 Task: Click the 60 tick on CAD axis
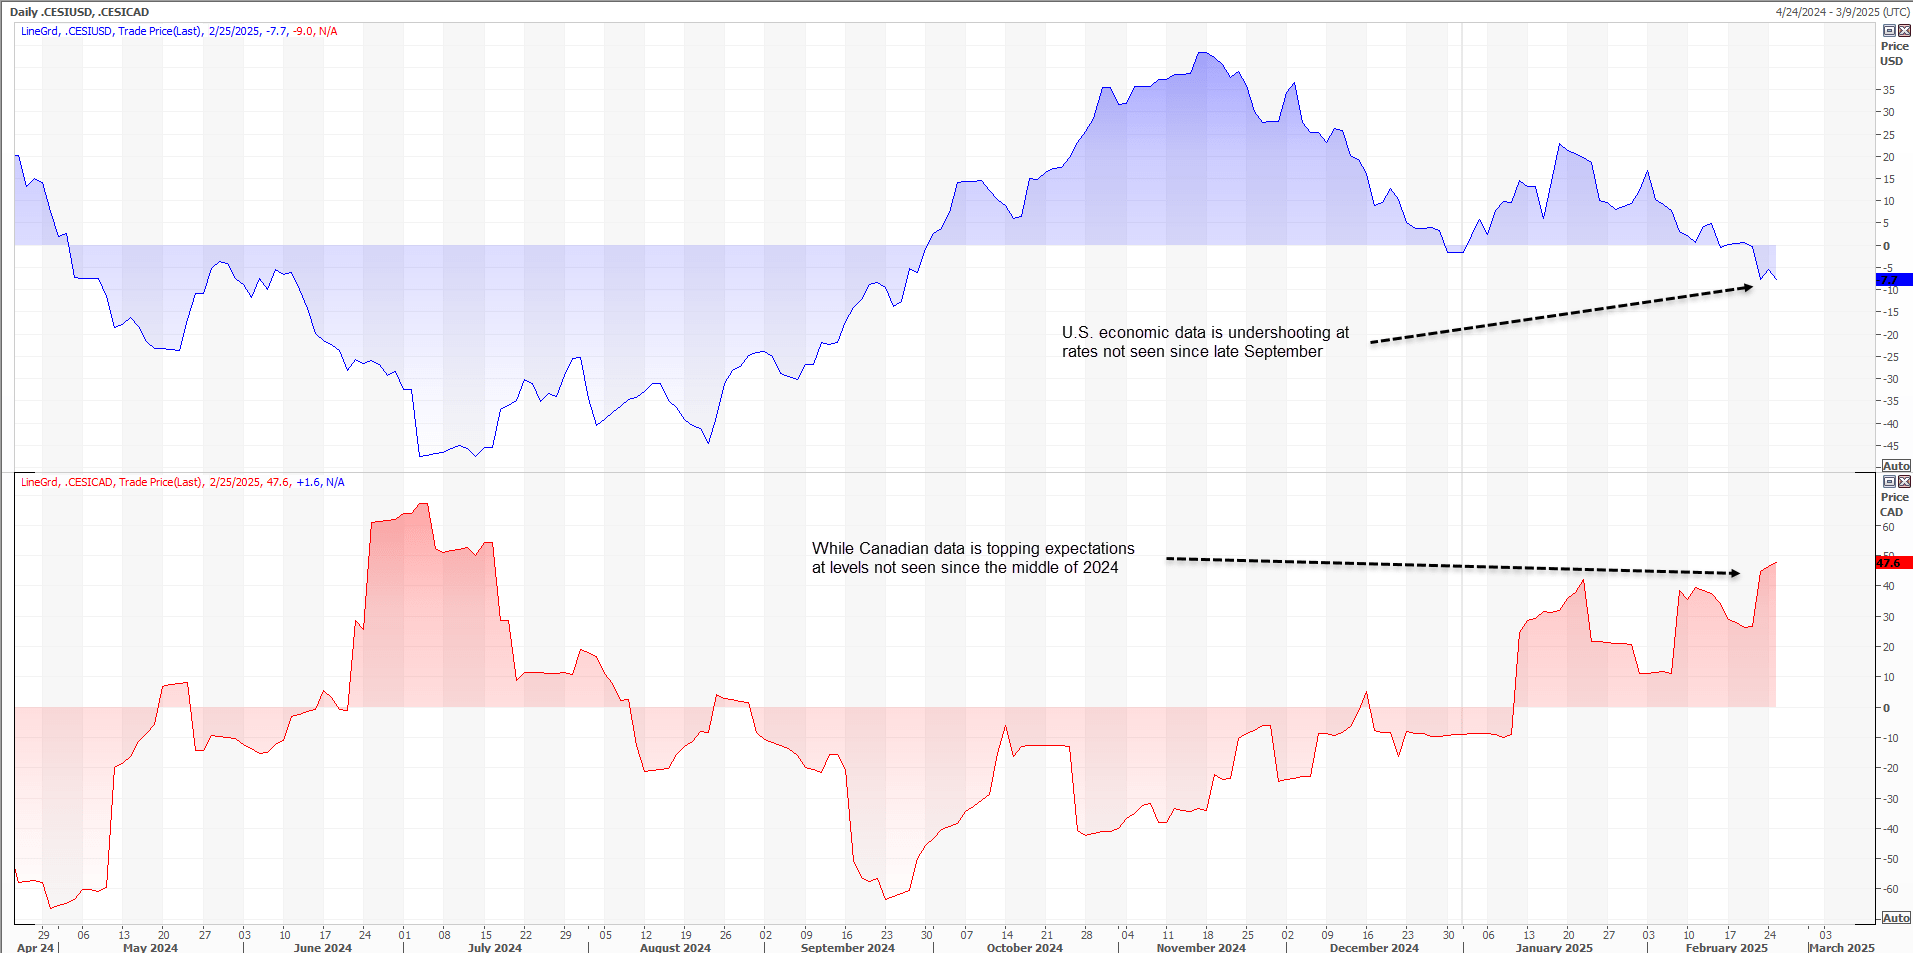coord(1888,527)
